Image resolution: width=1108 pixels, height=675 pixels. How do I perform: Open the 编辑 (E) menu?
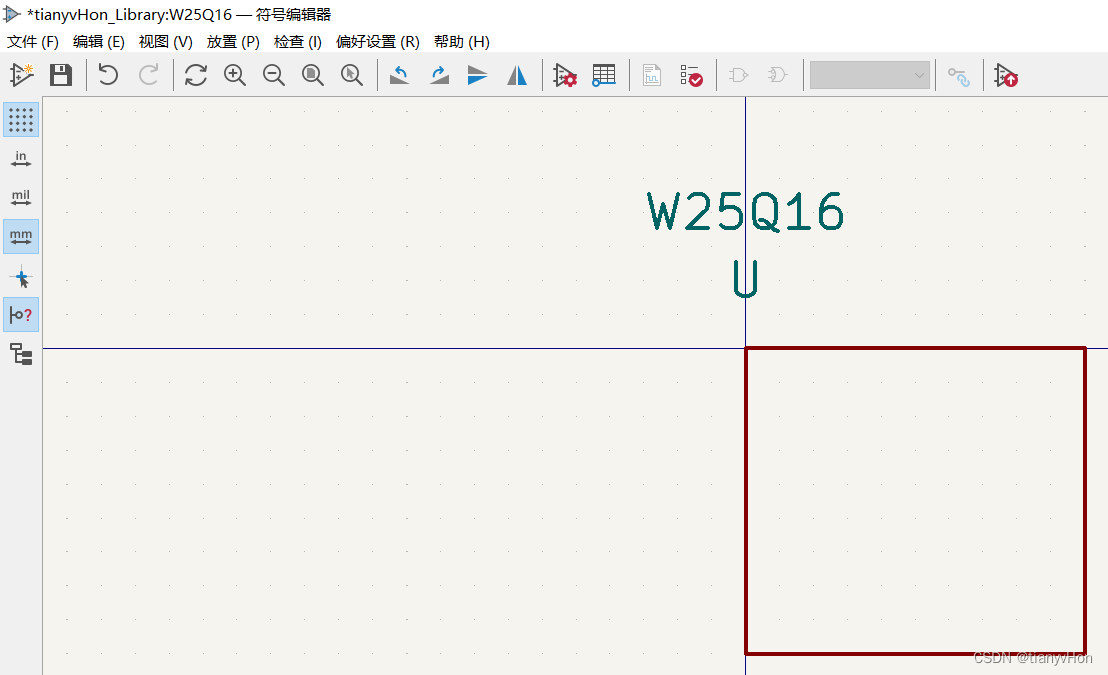tap(98, 42)
